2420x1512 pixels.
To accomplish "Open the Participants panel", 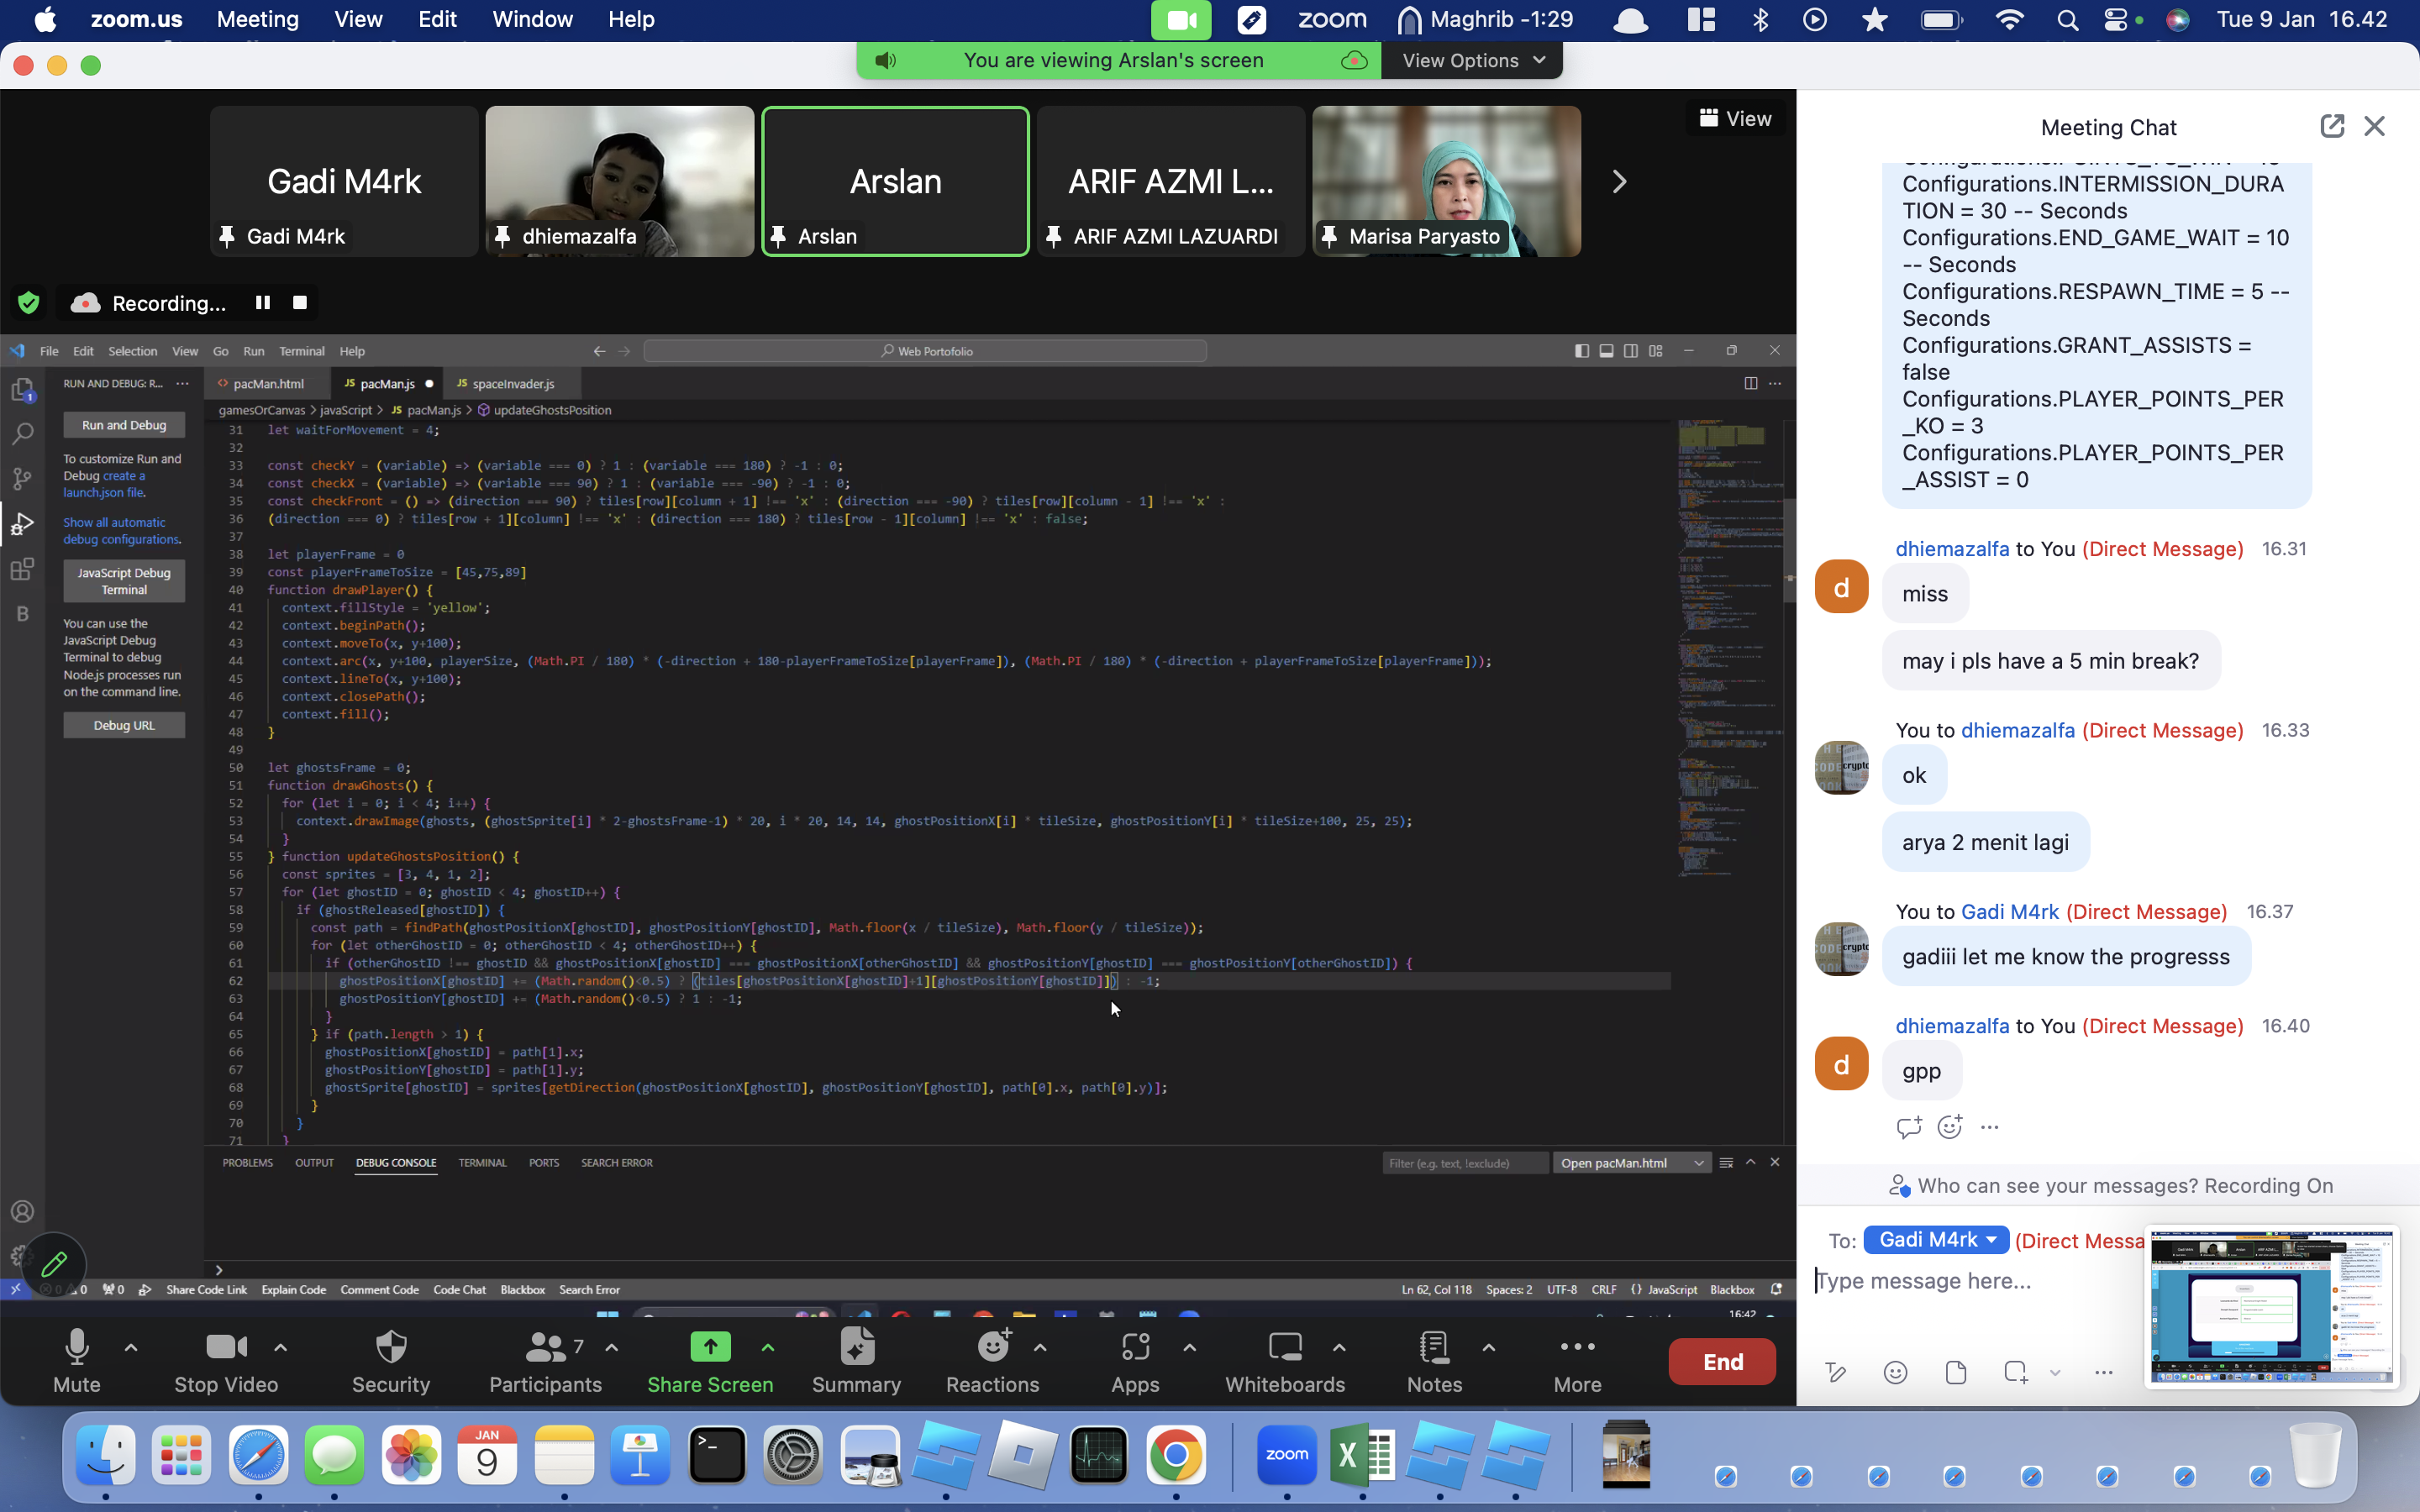I will click(545, 1361).
